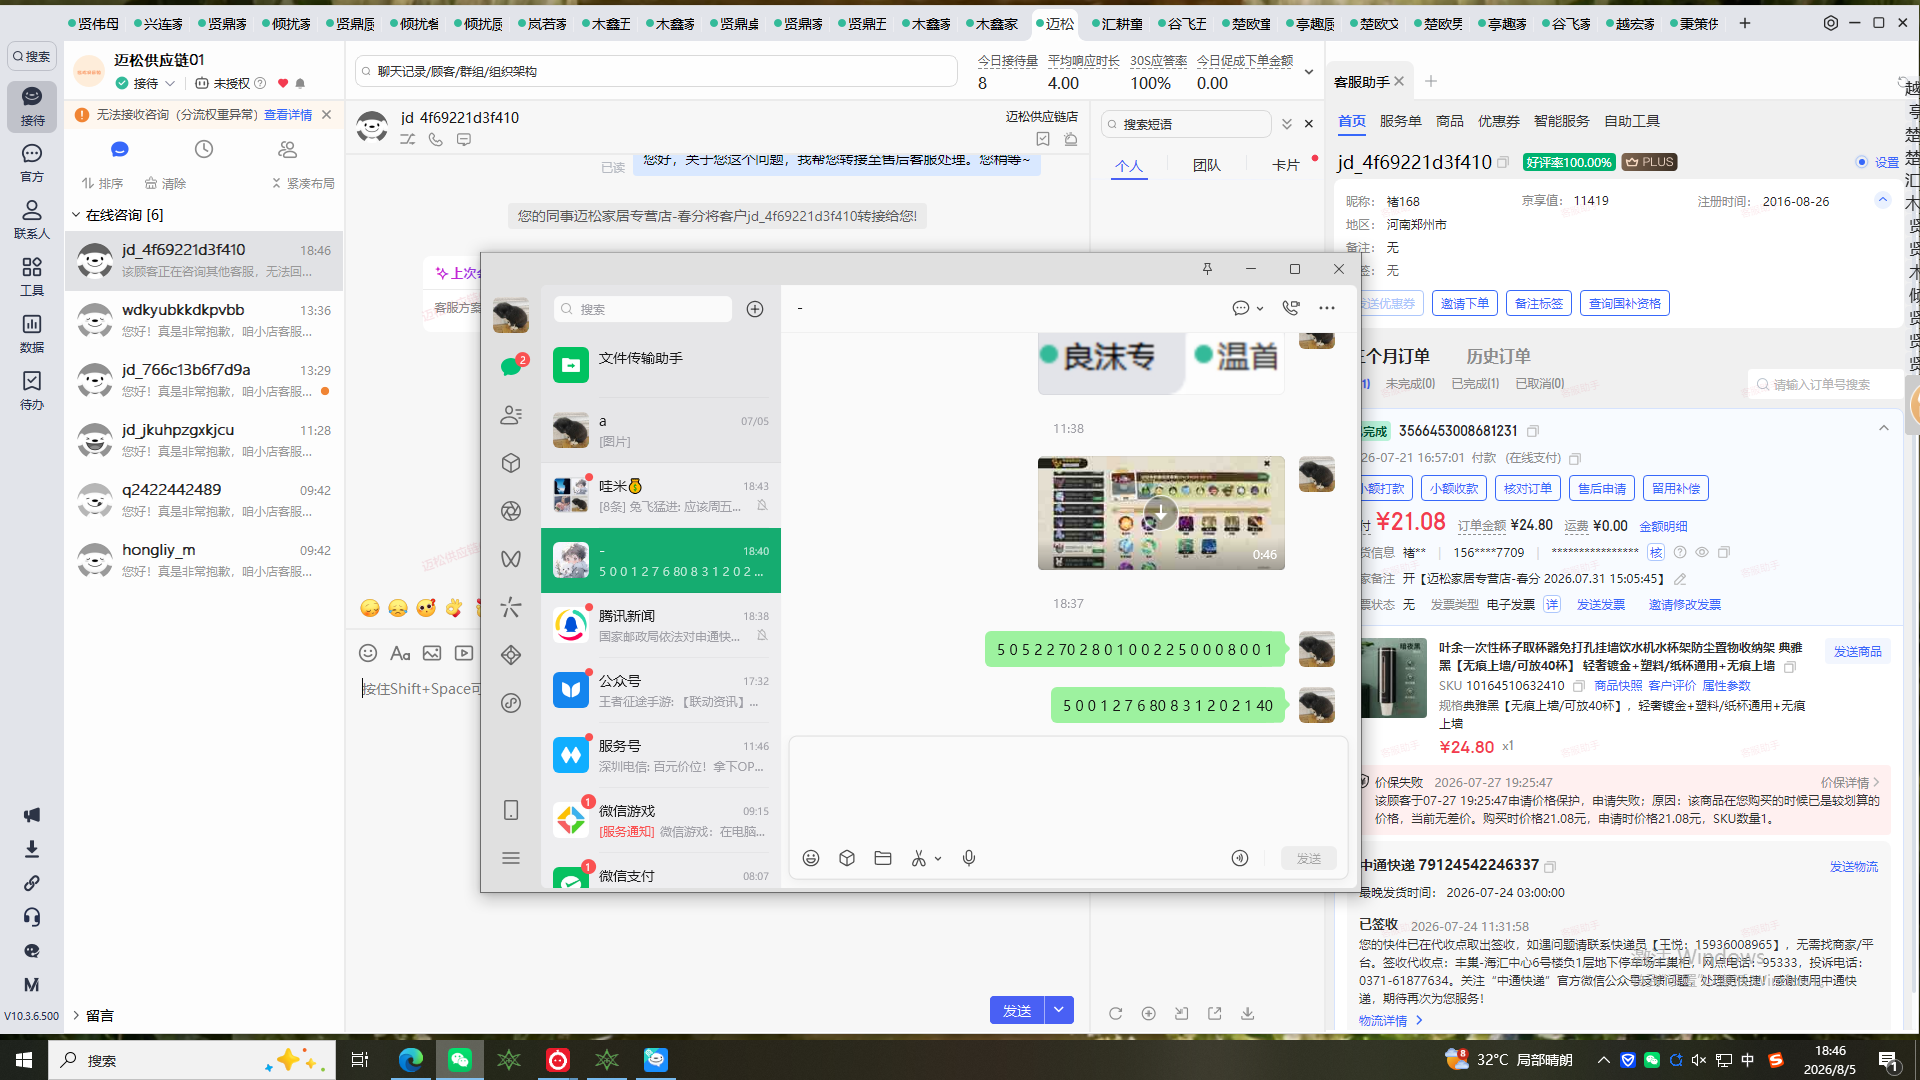Screen dimensions: 1920x1080
Task: Open Task View on the taskbar
Action: 360,1060
